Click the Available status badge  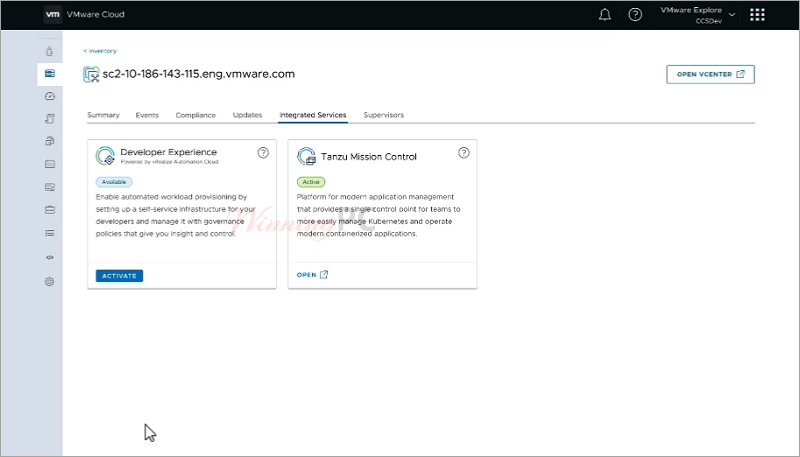(x=114, y=182)
